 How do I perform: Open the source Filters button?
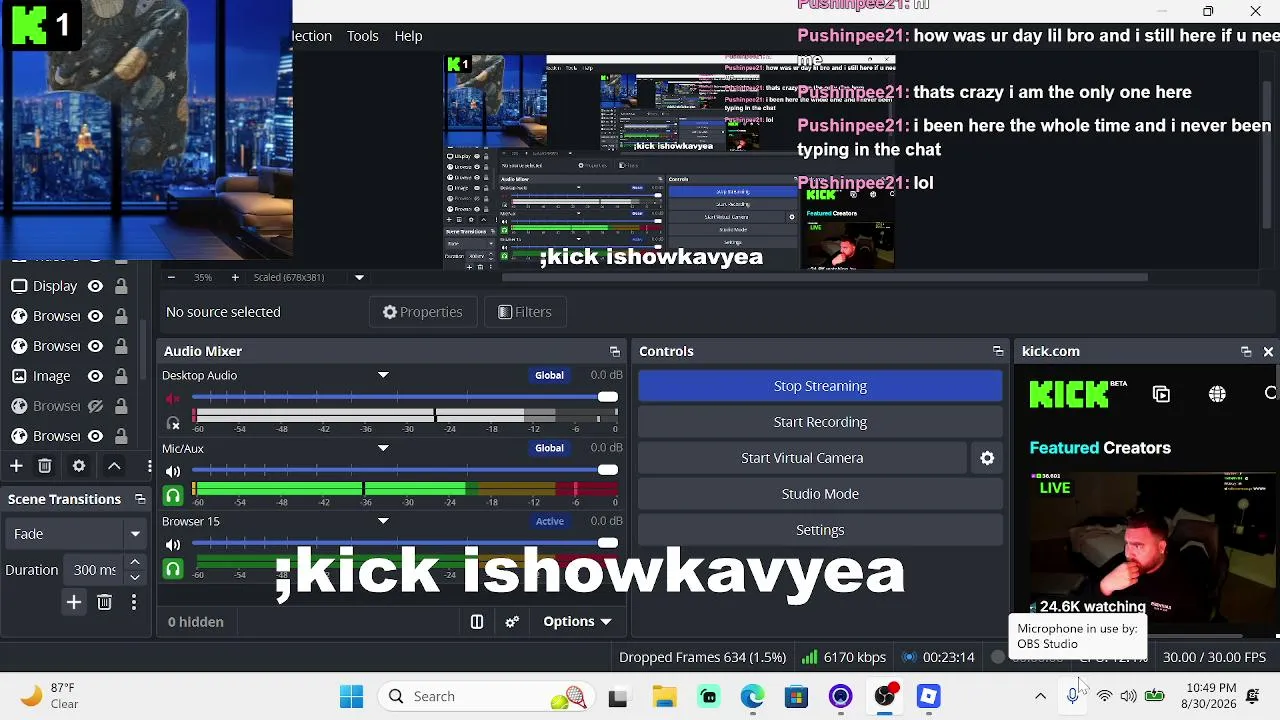pos(525,312)
